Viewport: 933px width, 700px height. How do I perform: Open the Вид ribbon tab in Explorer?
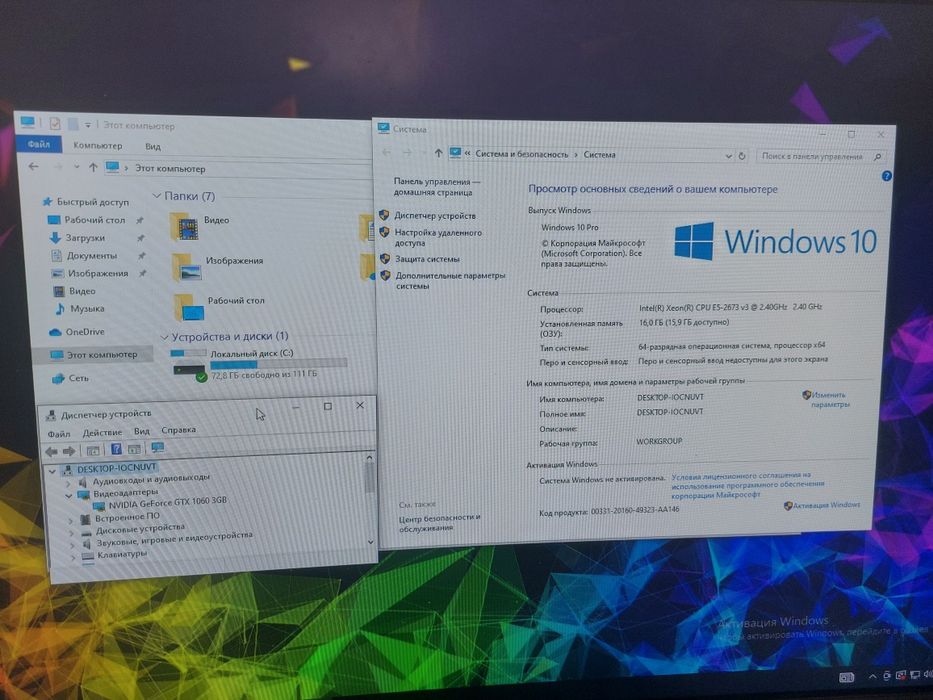pyautogui.click(x=153, y=146)
